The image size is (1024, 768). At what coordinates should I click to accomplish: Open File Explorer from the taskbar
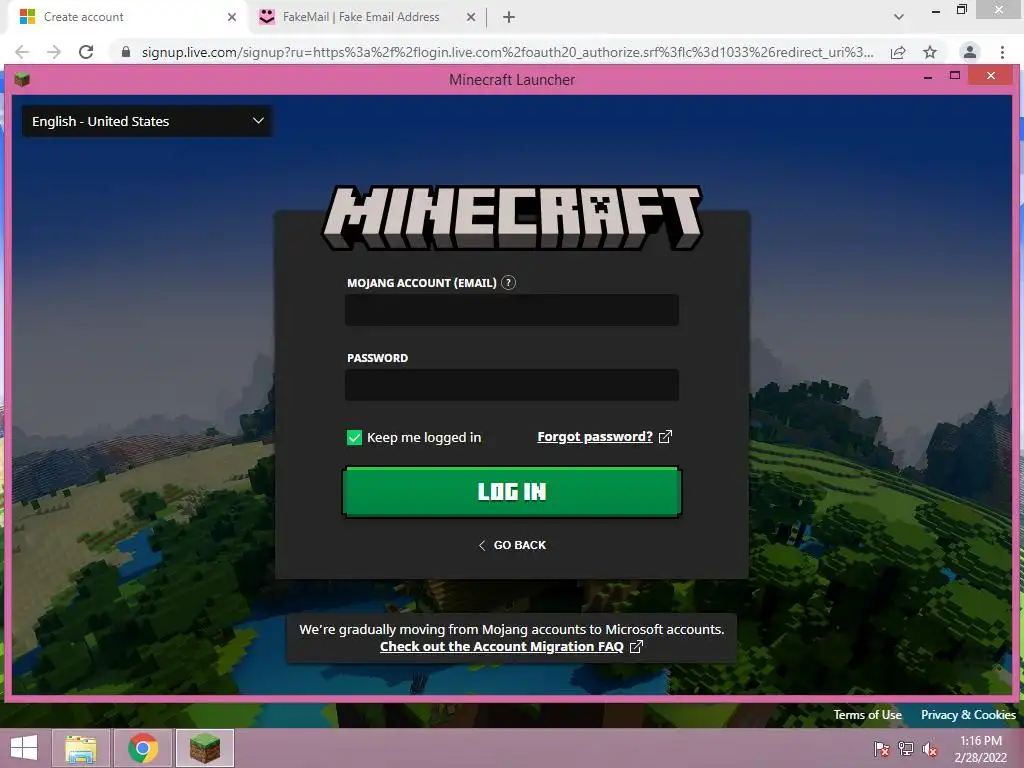[81, 748]
